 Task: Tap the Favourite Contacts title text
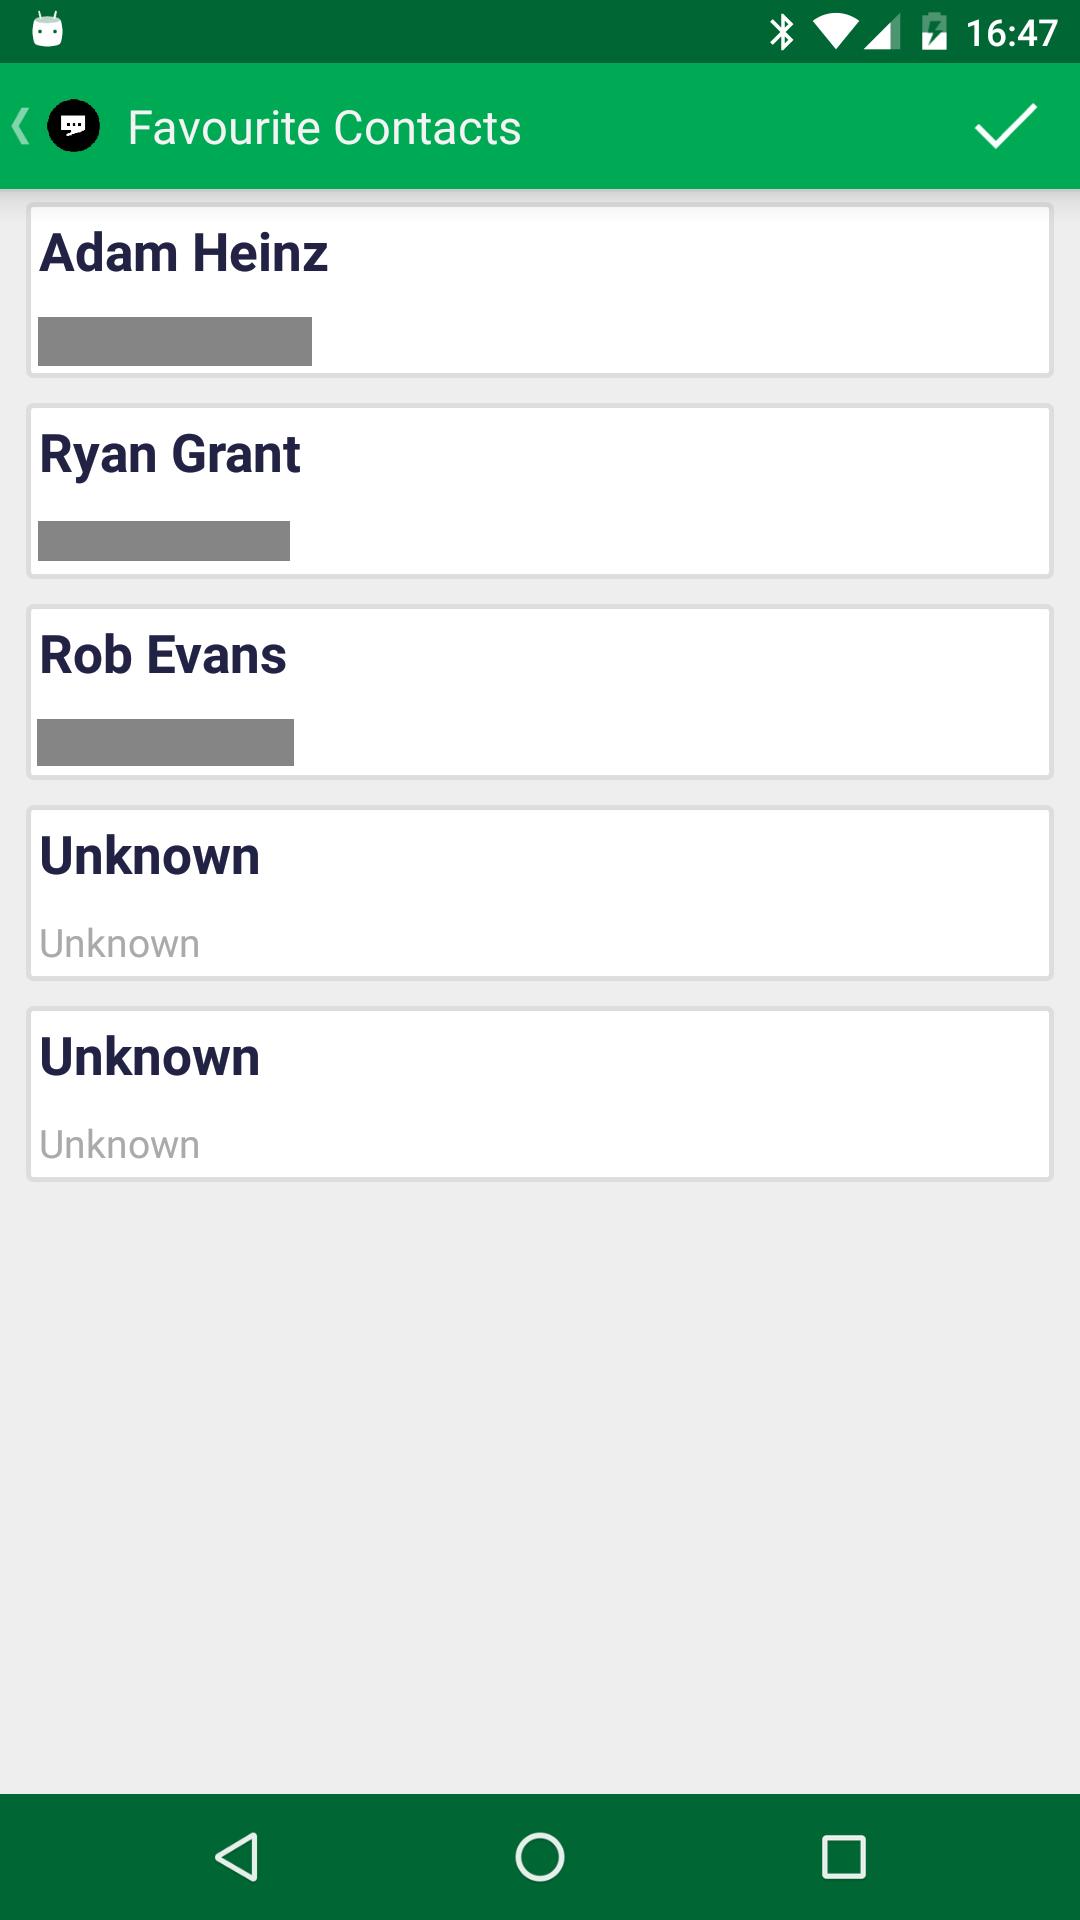324,128
